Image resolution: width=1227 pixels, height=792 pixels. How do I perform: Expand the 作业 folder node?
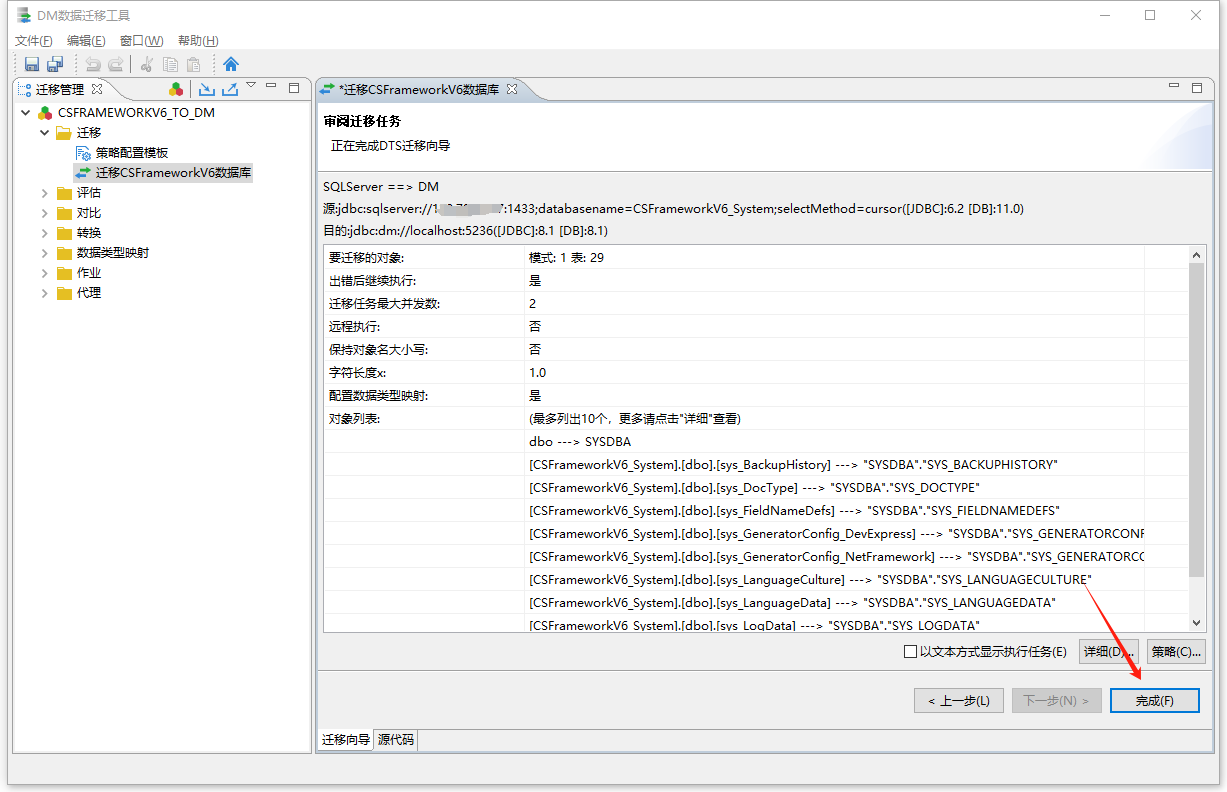click(44, 273)
